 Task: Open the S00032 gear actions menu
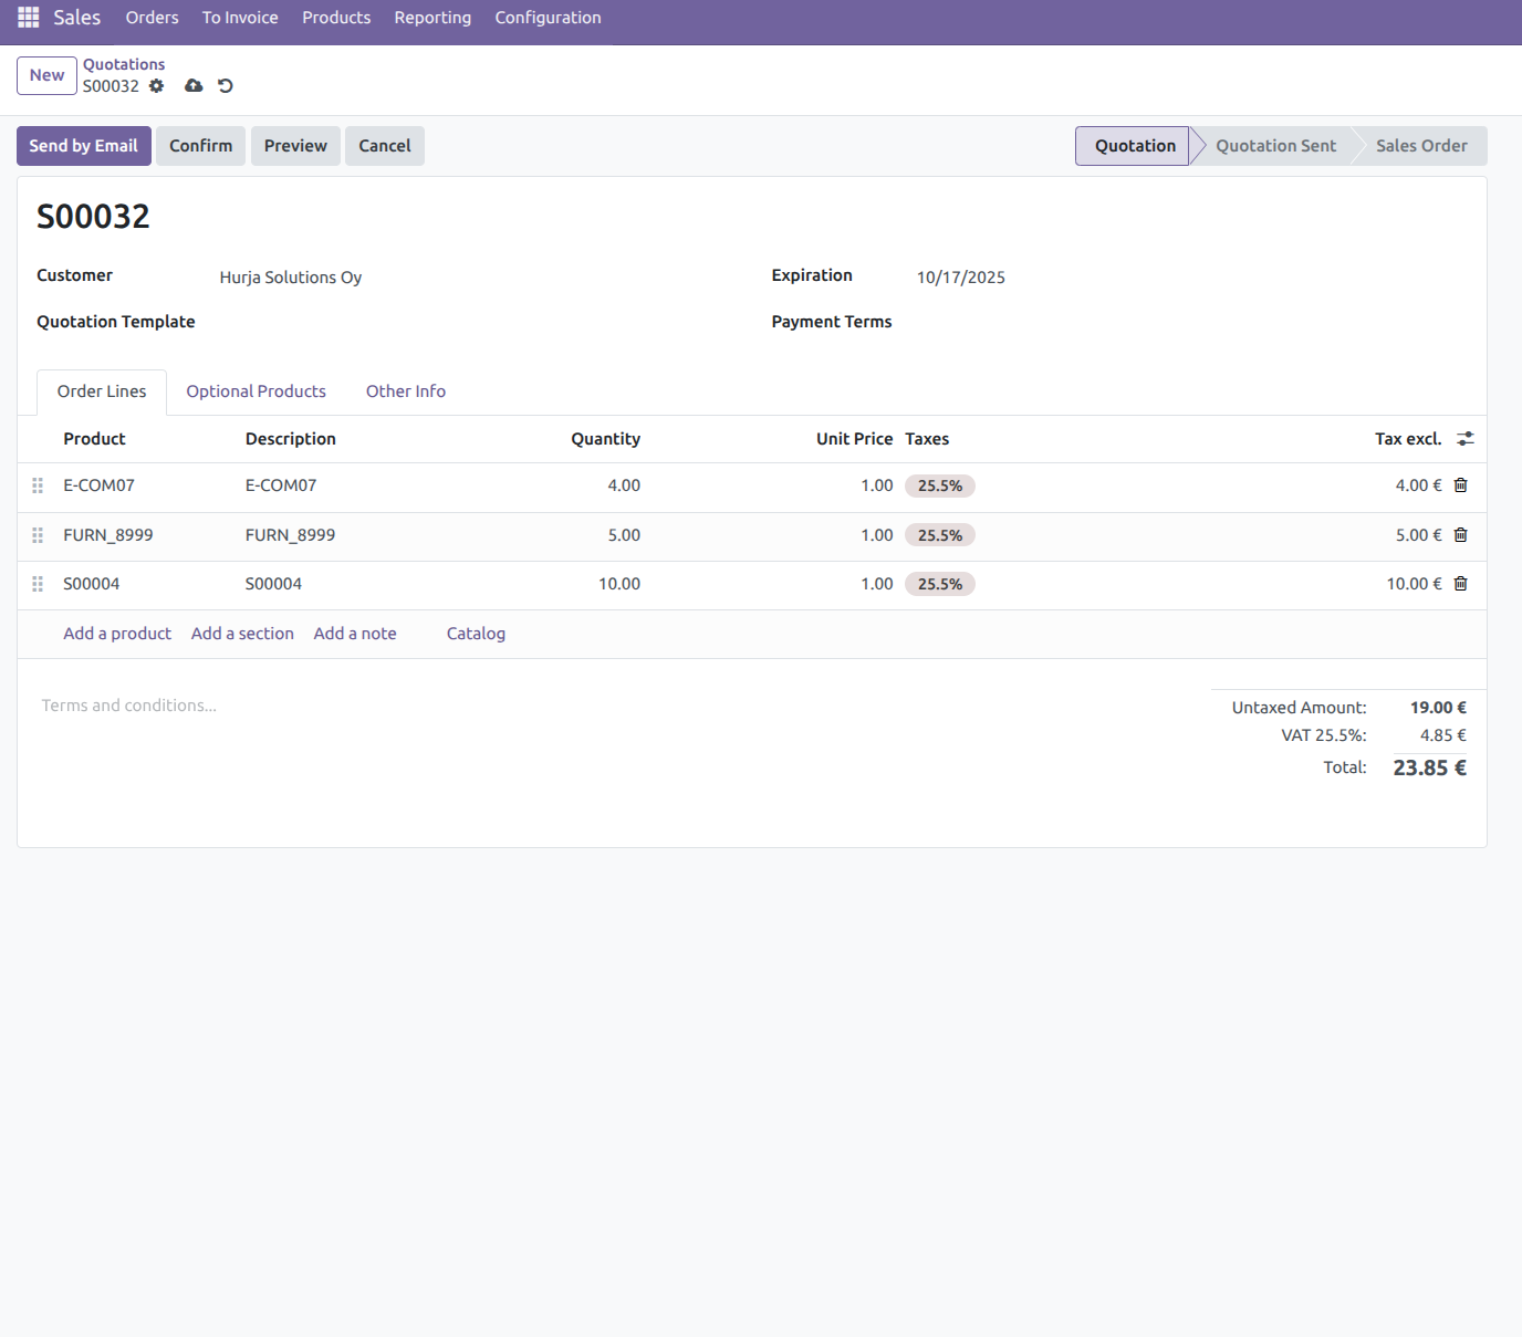pos(156,86)
